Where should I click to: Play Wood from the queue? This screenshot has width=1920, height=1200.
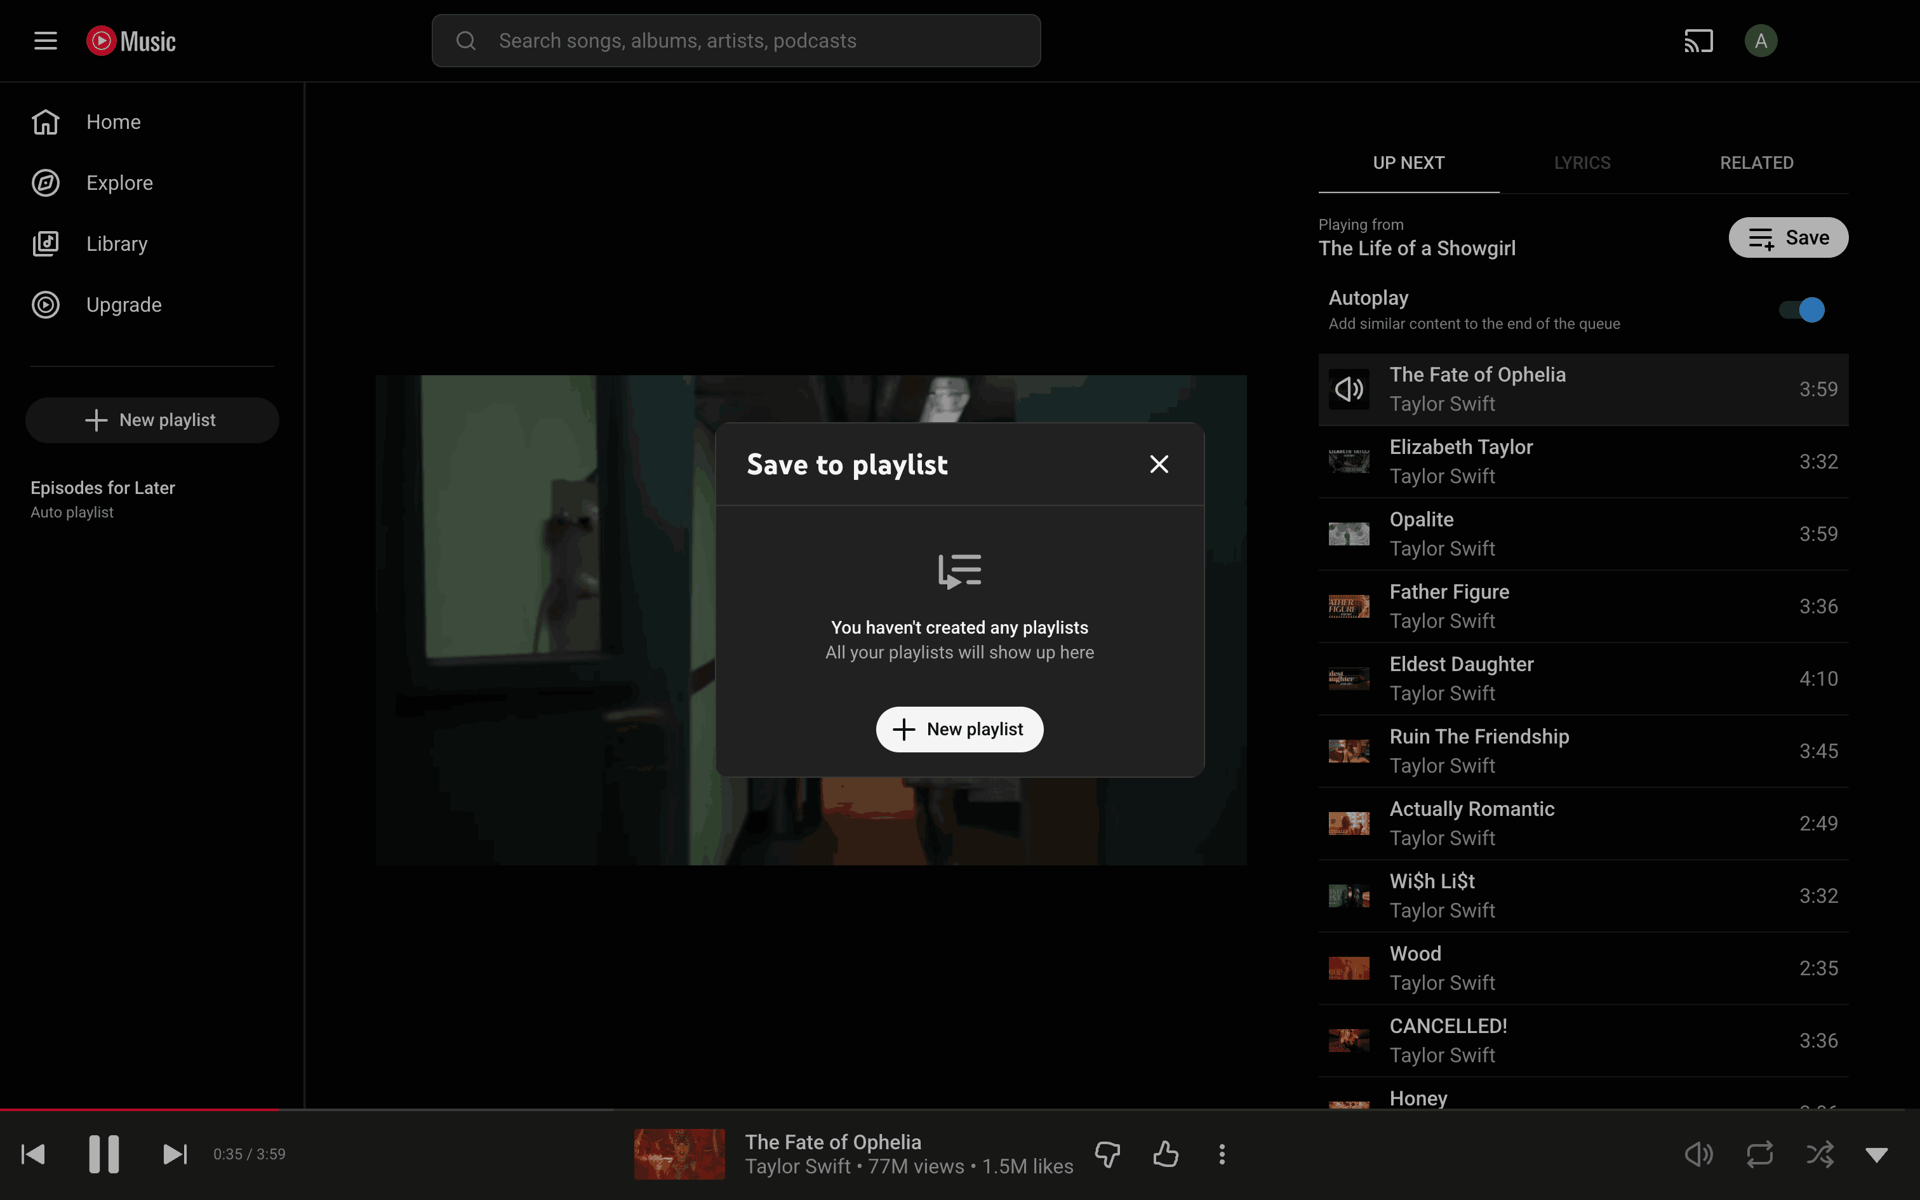point(1583,968)
